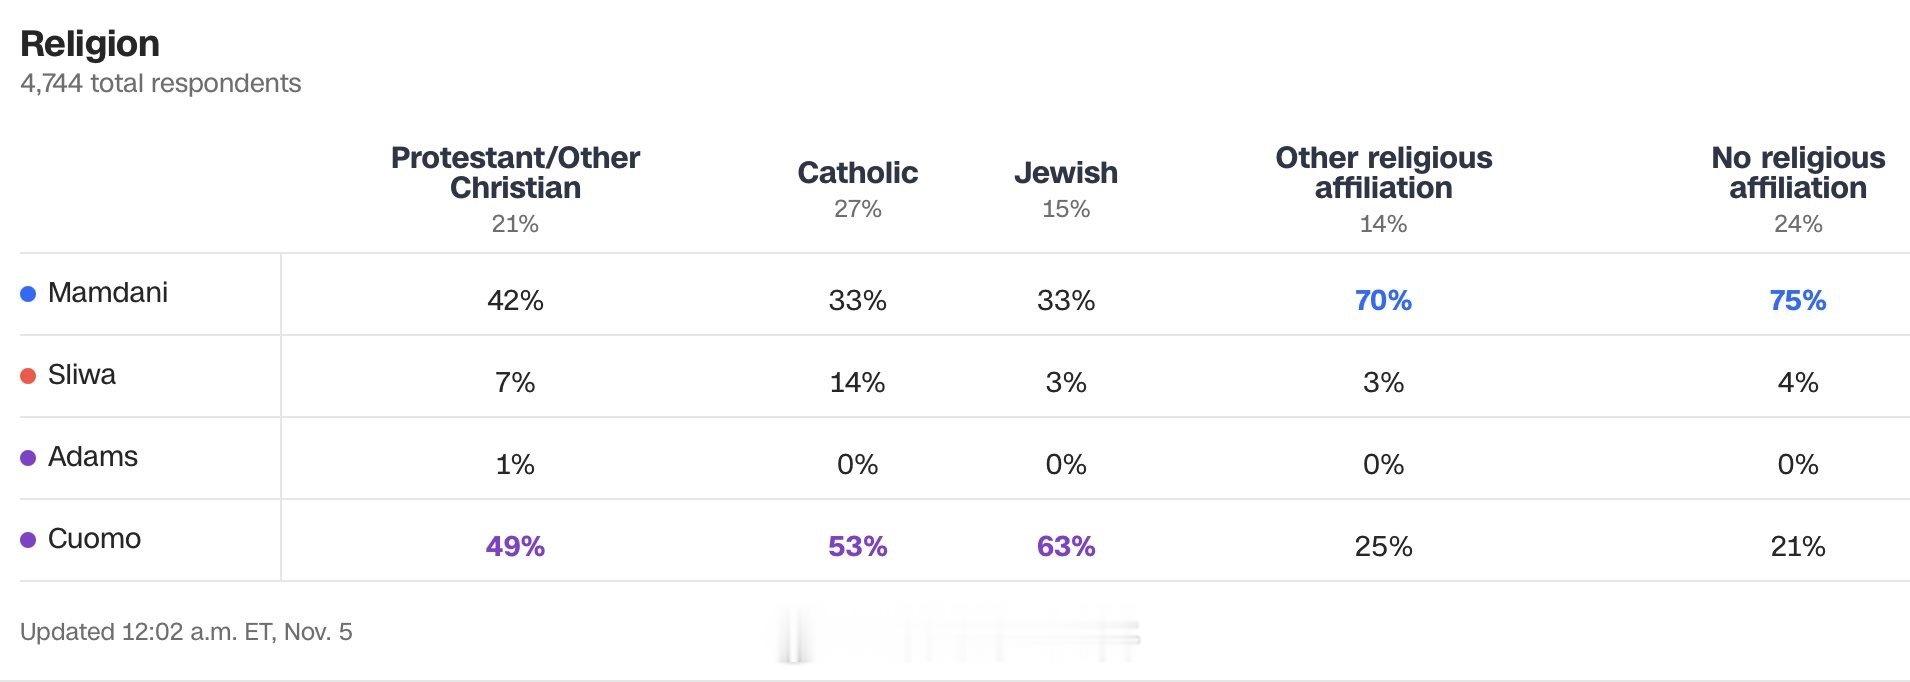Image resolution: width=1910 pixels, height=682 pixels.
Task: Click Mamdani's highlighted 70% value
Action: (x=1383, y=301)
